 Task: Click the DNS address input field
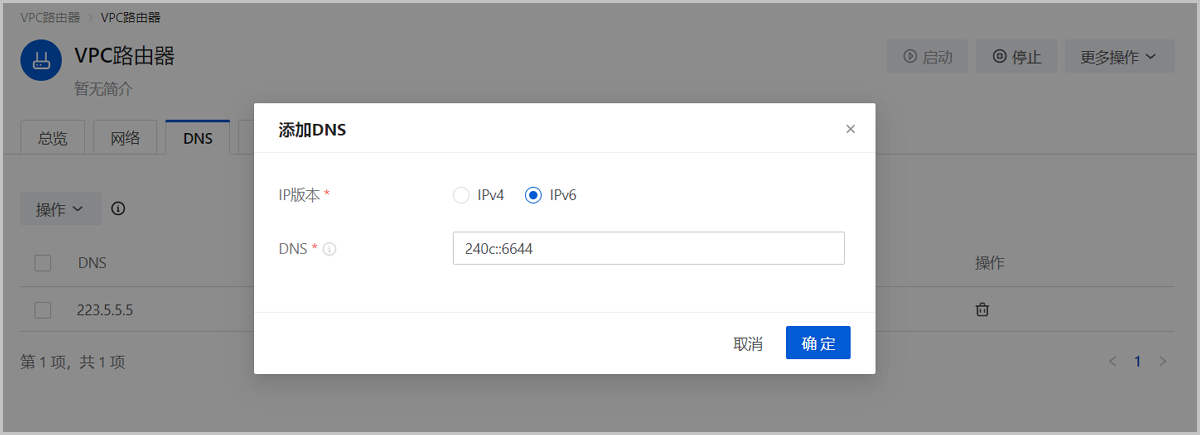pyautogui.click(x=648, y=249)
